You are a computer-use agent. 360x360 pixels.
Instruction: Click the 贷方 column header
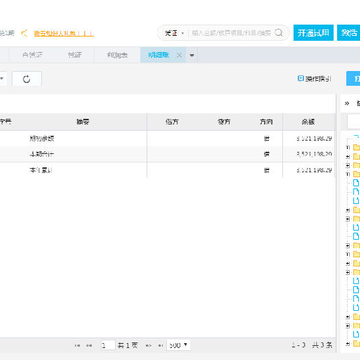point(224,122)
